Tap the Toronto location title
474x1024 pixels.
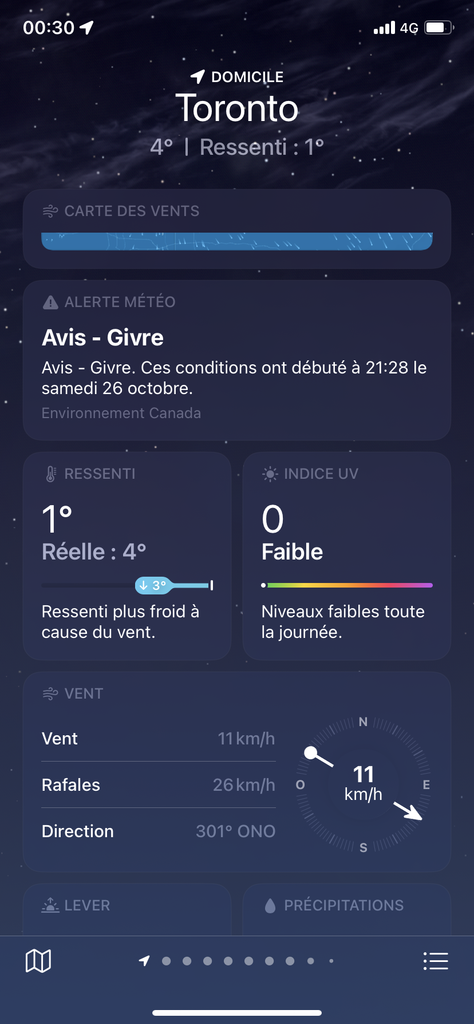pos(237,108)
